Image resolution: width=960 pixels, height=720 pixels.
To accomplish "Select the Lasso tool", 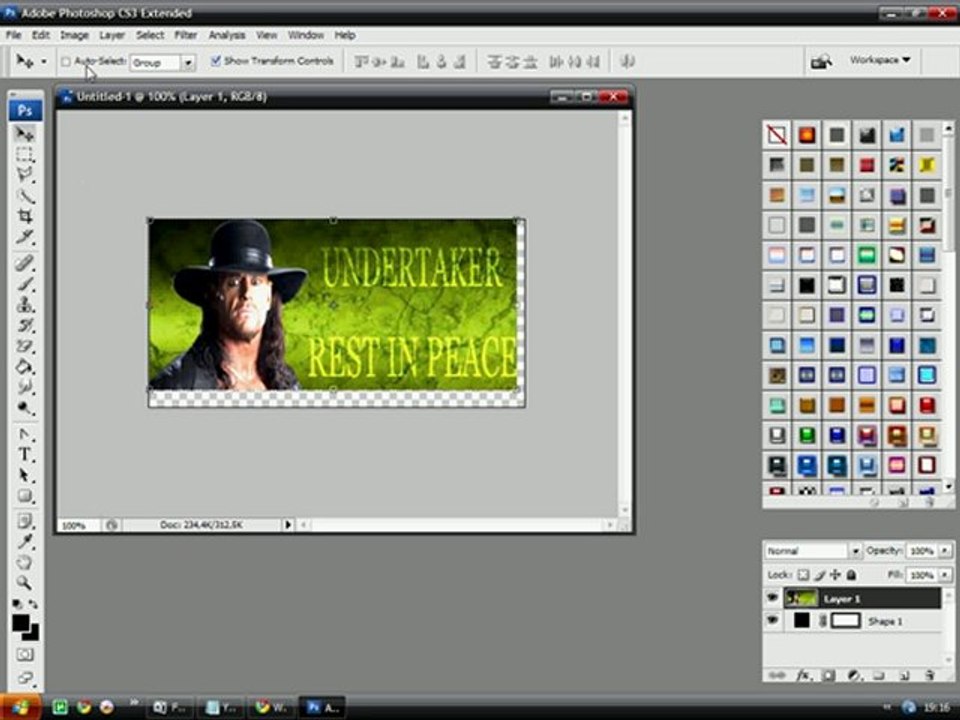I will [24, 174].
